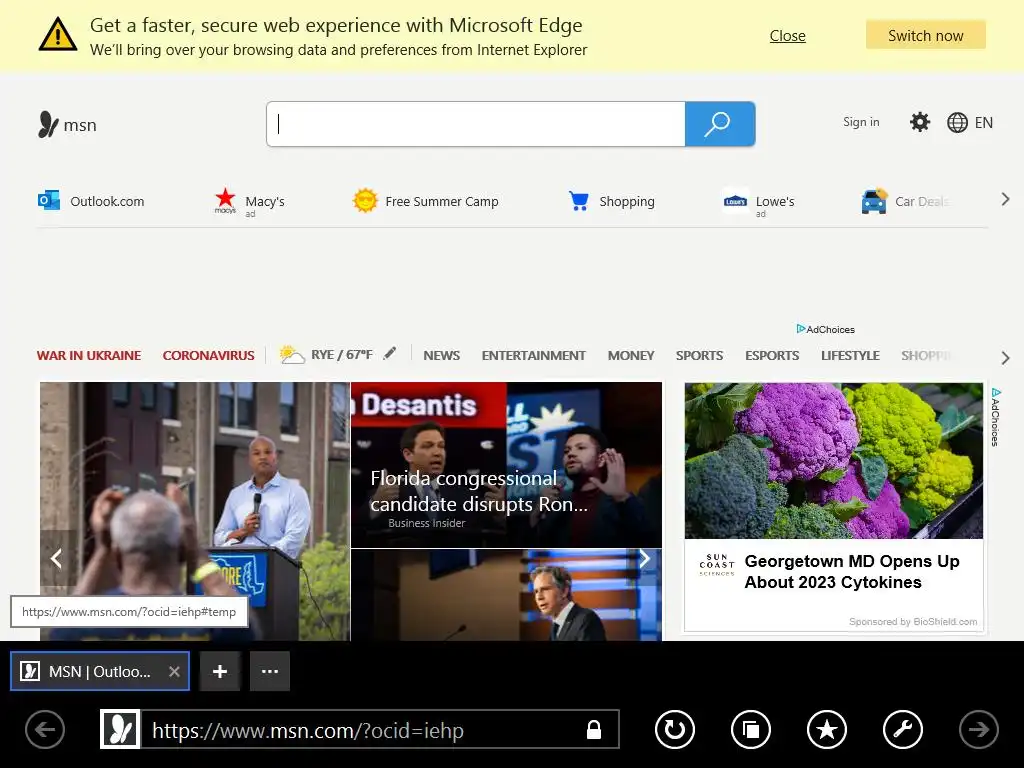Click the Shopping cart icon
Screen dimensions: 1024x768
click(x=579, y=200)
